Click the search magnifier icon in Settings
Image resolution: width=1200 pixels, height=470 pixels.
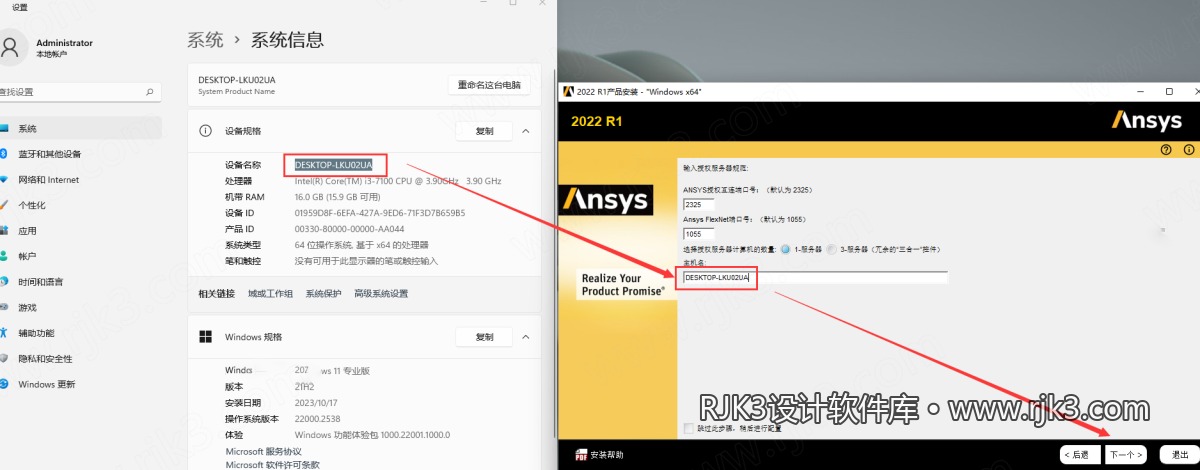tap(150, 91)
